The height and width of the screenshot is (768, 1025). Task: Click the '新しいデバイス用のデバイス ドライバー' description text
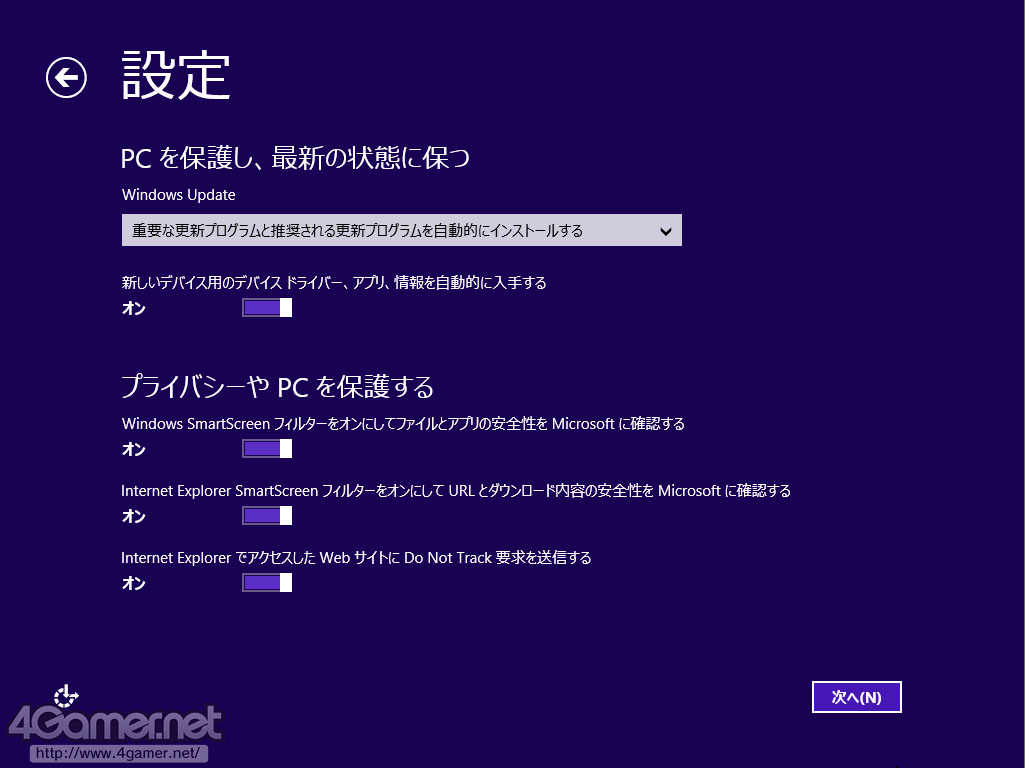[x=333, y=282]
